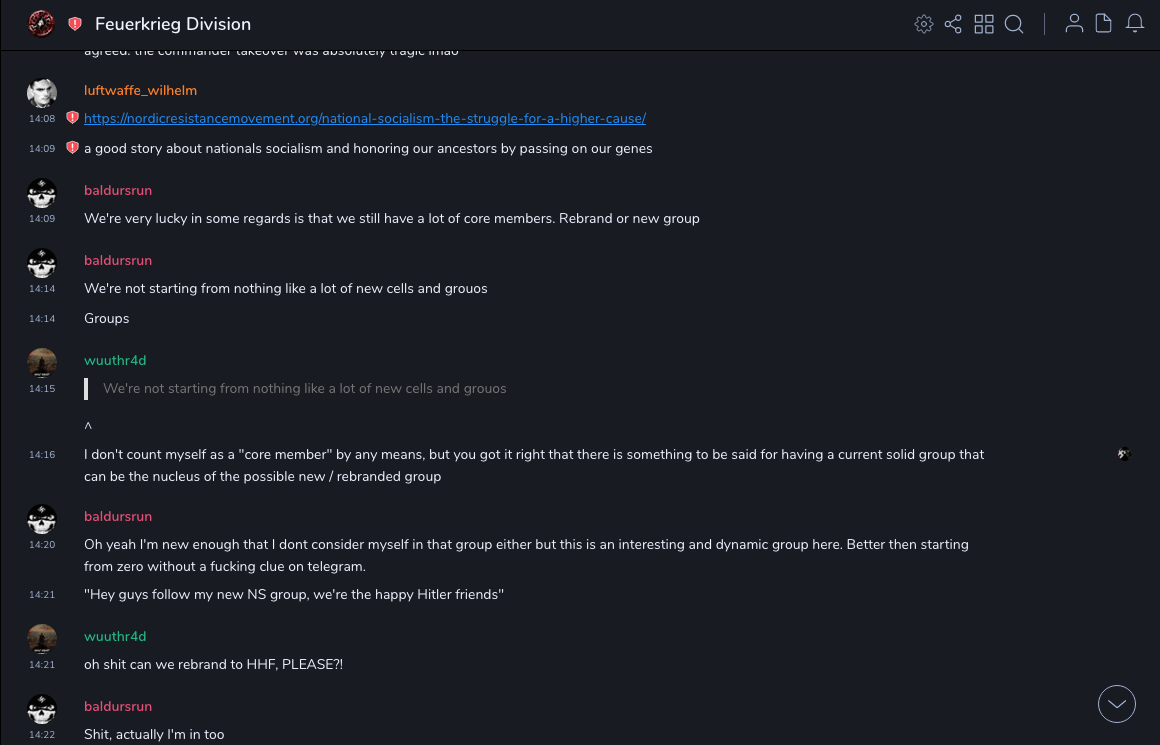Click wuuthr4d's avatar at 14:15
The height and width of the screenshot is (745, 1160).
(42, 363)
